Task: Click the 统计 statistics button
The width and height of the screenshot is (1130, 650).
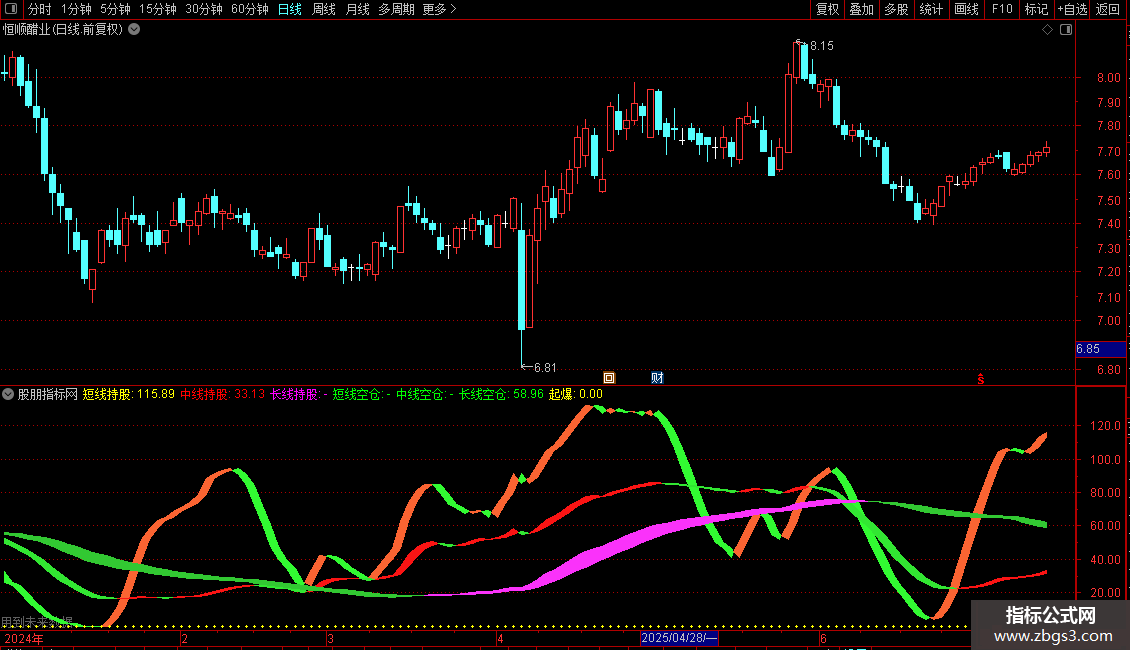Action: coord(931,9)
